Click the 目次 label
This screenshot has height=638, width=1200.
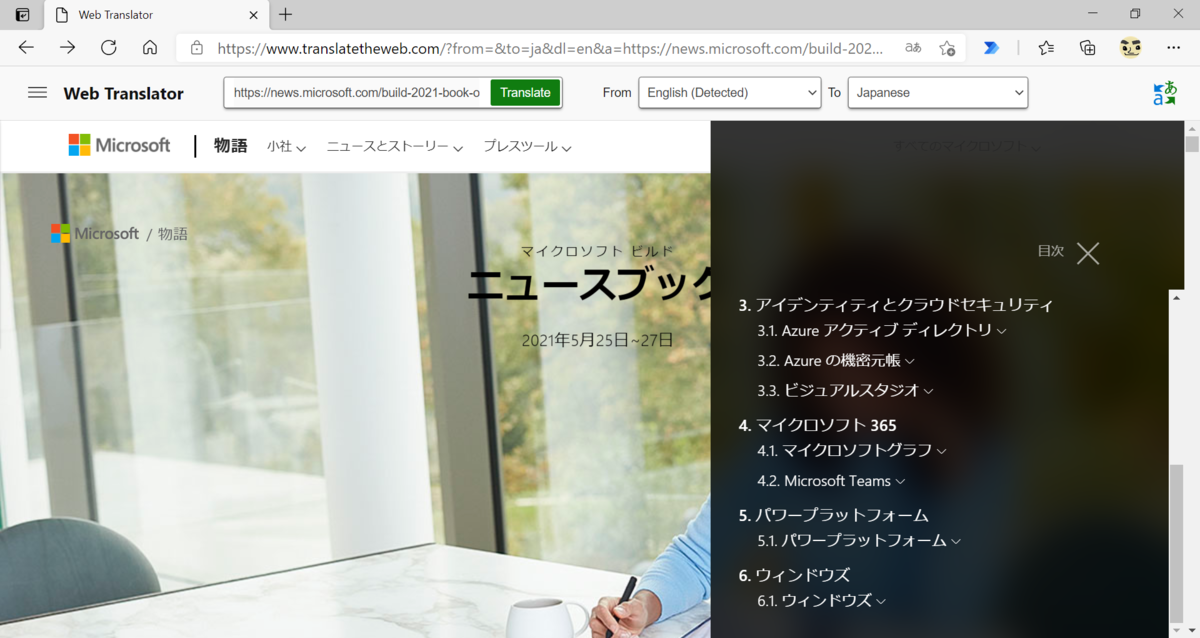click(x=1051, y=252)
